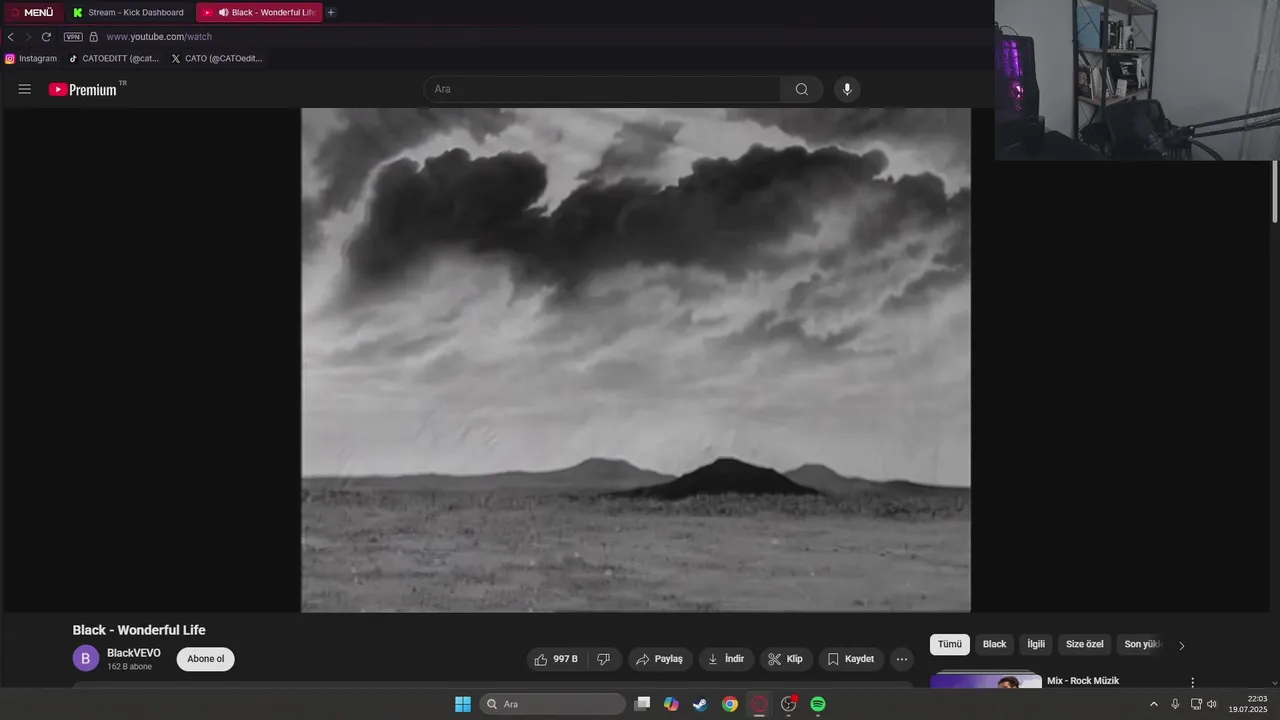The image size is (1280, 720).
Task: Select the Black filter chip
Action: coord(995,644)
